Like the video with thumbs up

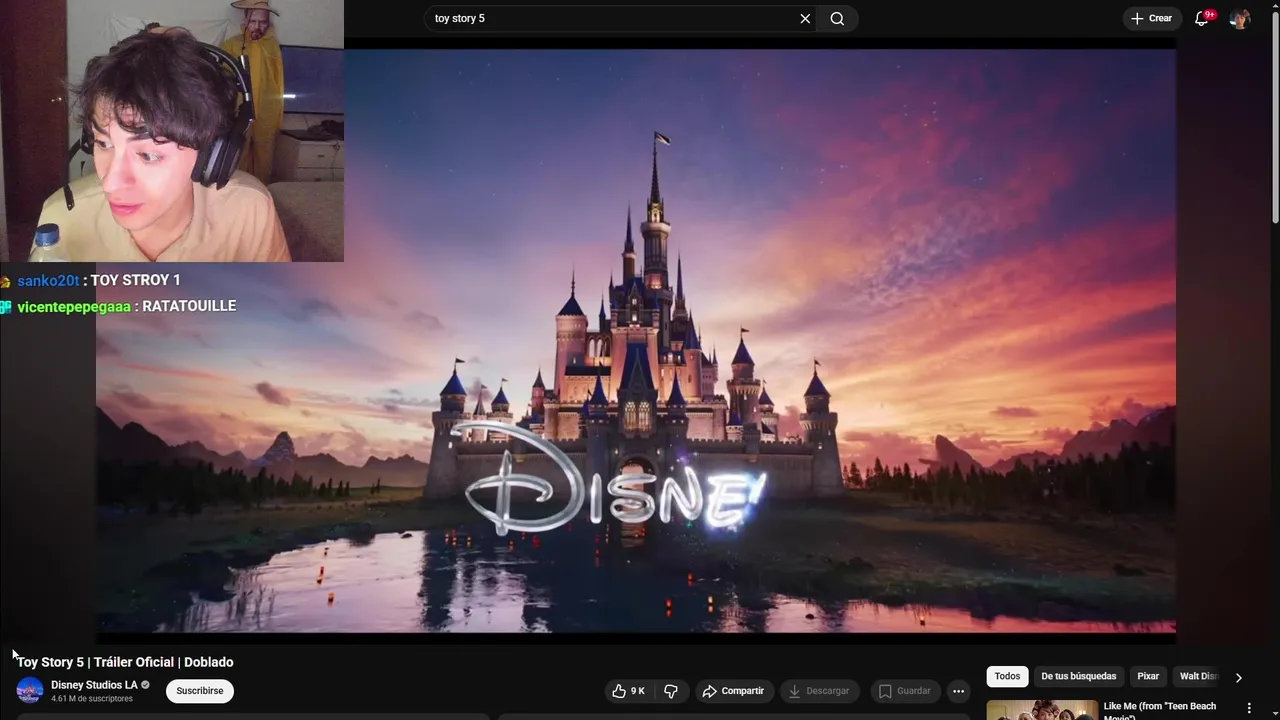[628, 691]
